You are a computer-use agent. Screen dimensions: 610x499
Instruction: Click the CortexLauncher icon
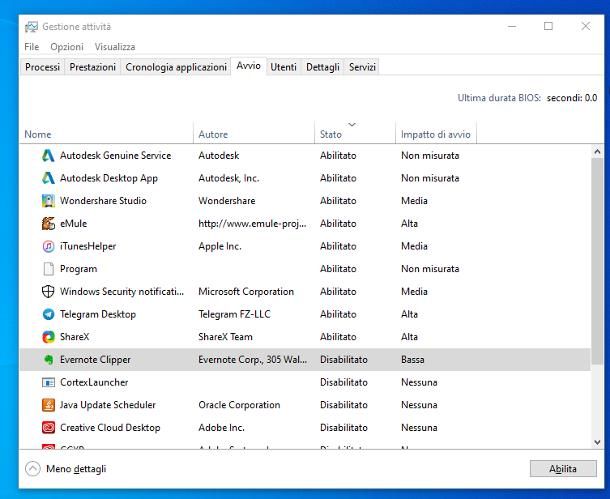[48, 382]
